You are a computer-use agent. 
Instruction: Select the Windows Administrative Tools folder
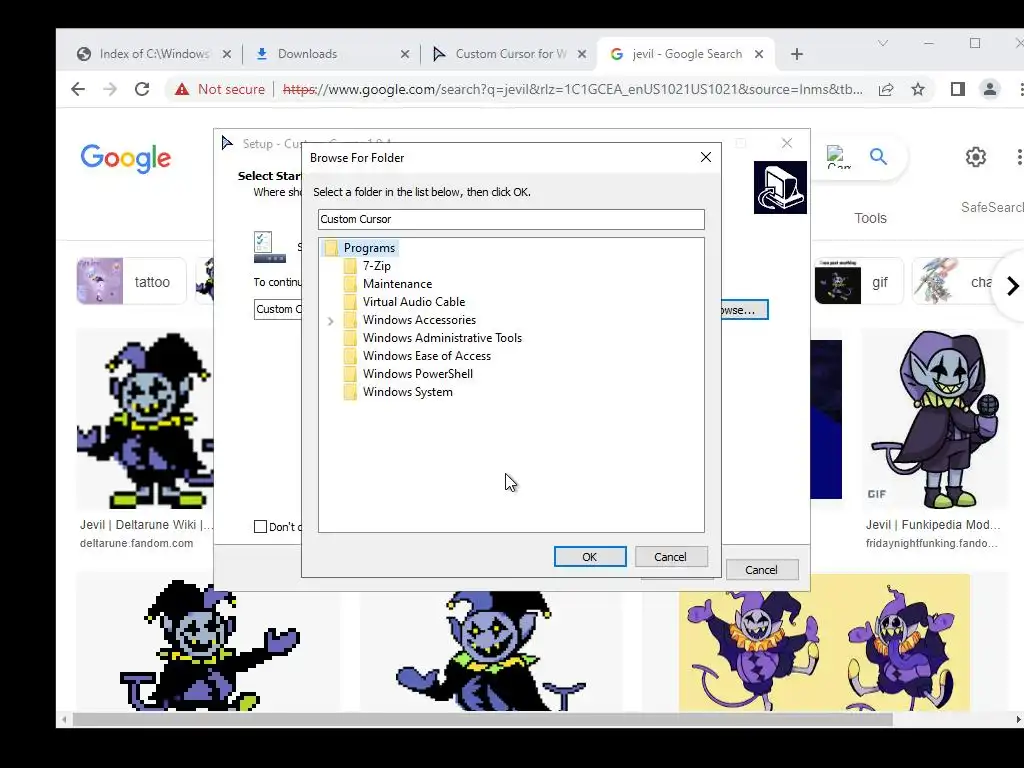[442, 338]
